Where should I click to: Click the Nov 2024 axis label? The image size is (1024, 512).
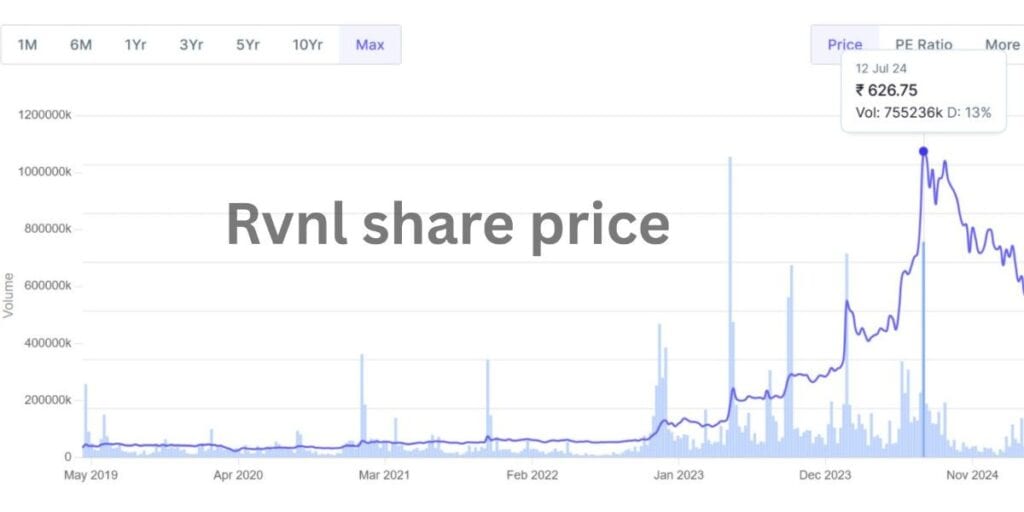[971, 475]
